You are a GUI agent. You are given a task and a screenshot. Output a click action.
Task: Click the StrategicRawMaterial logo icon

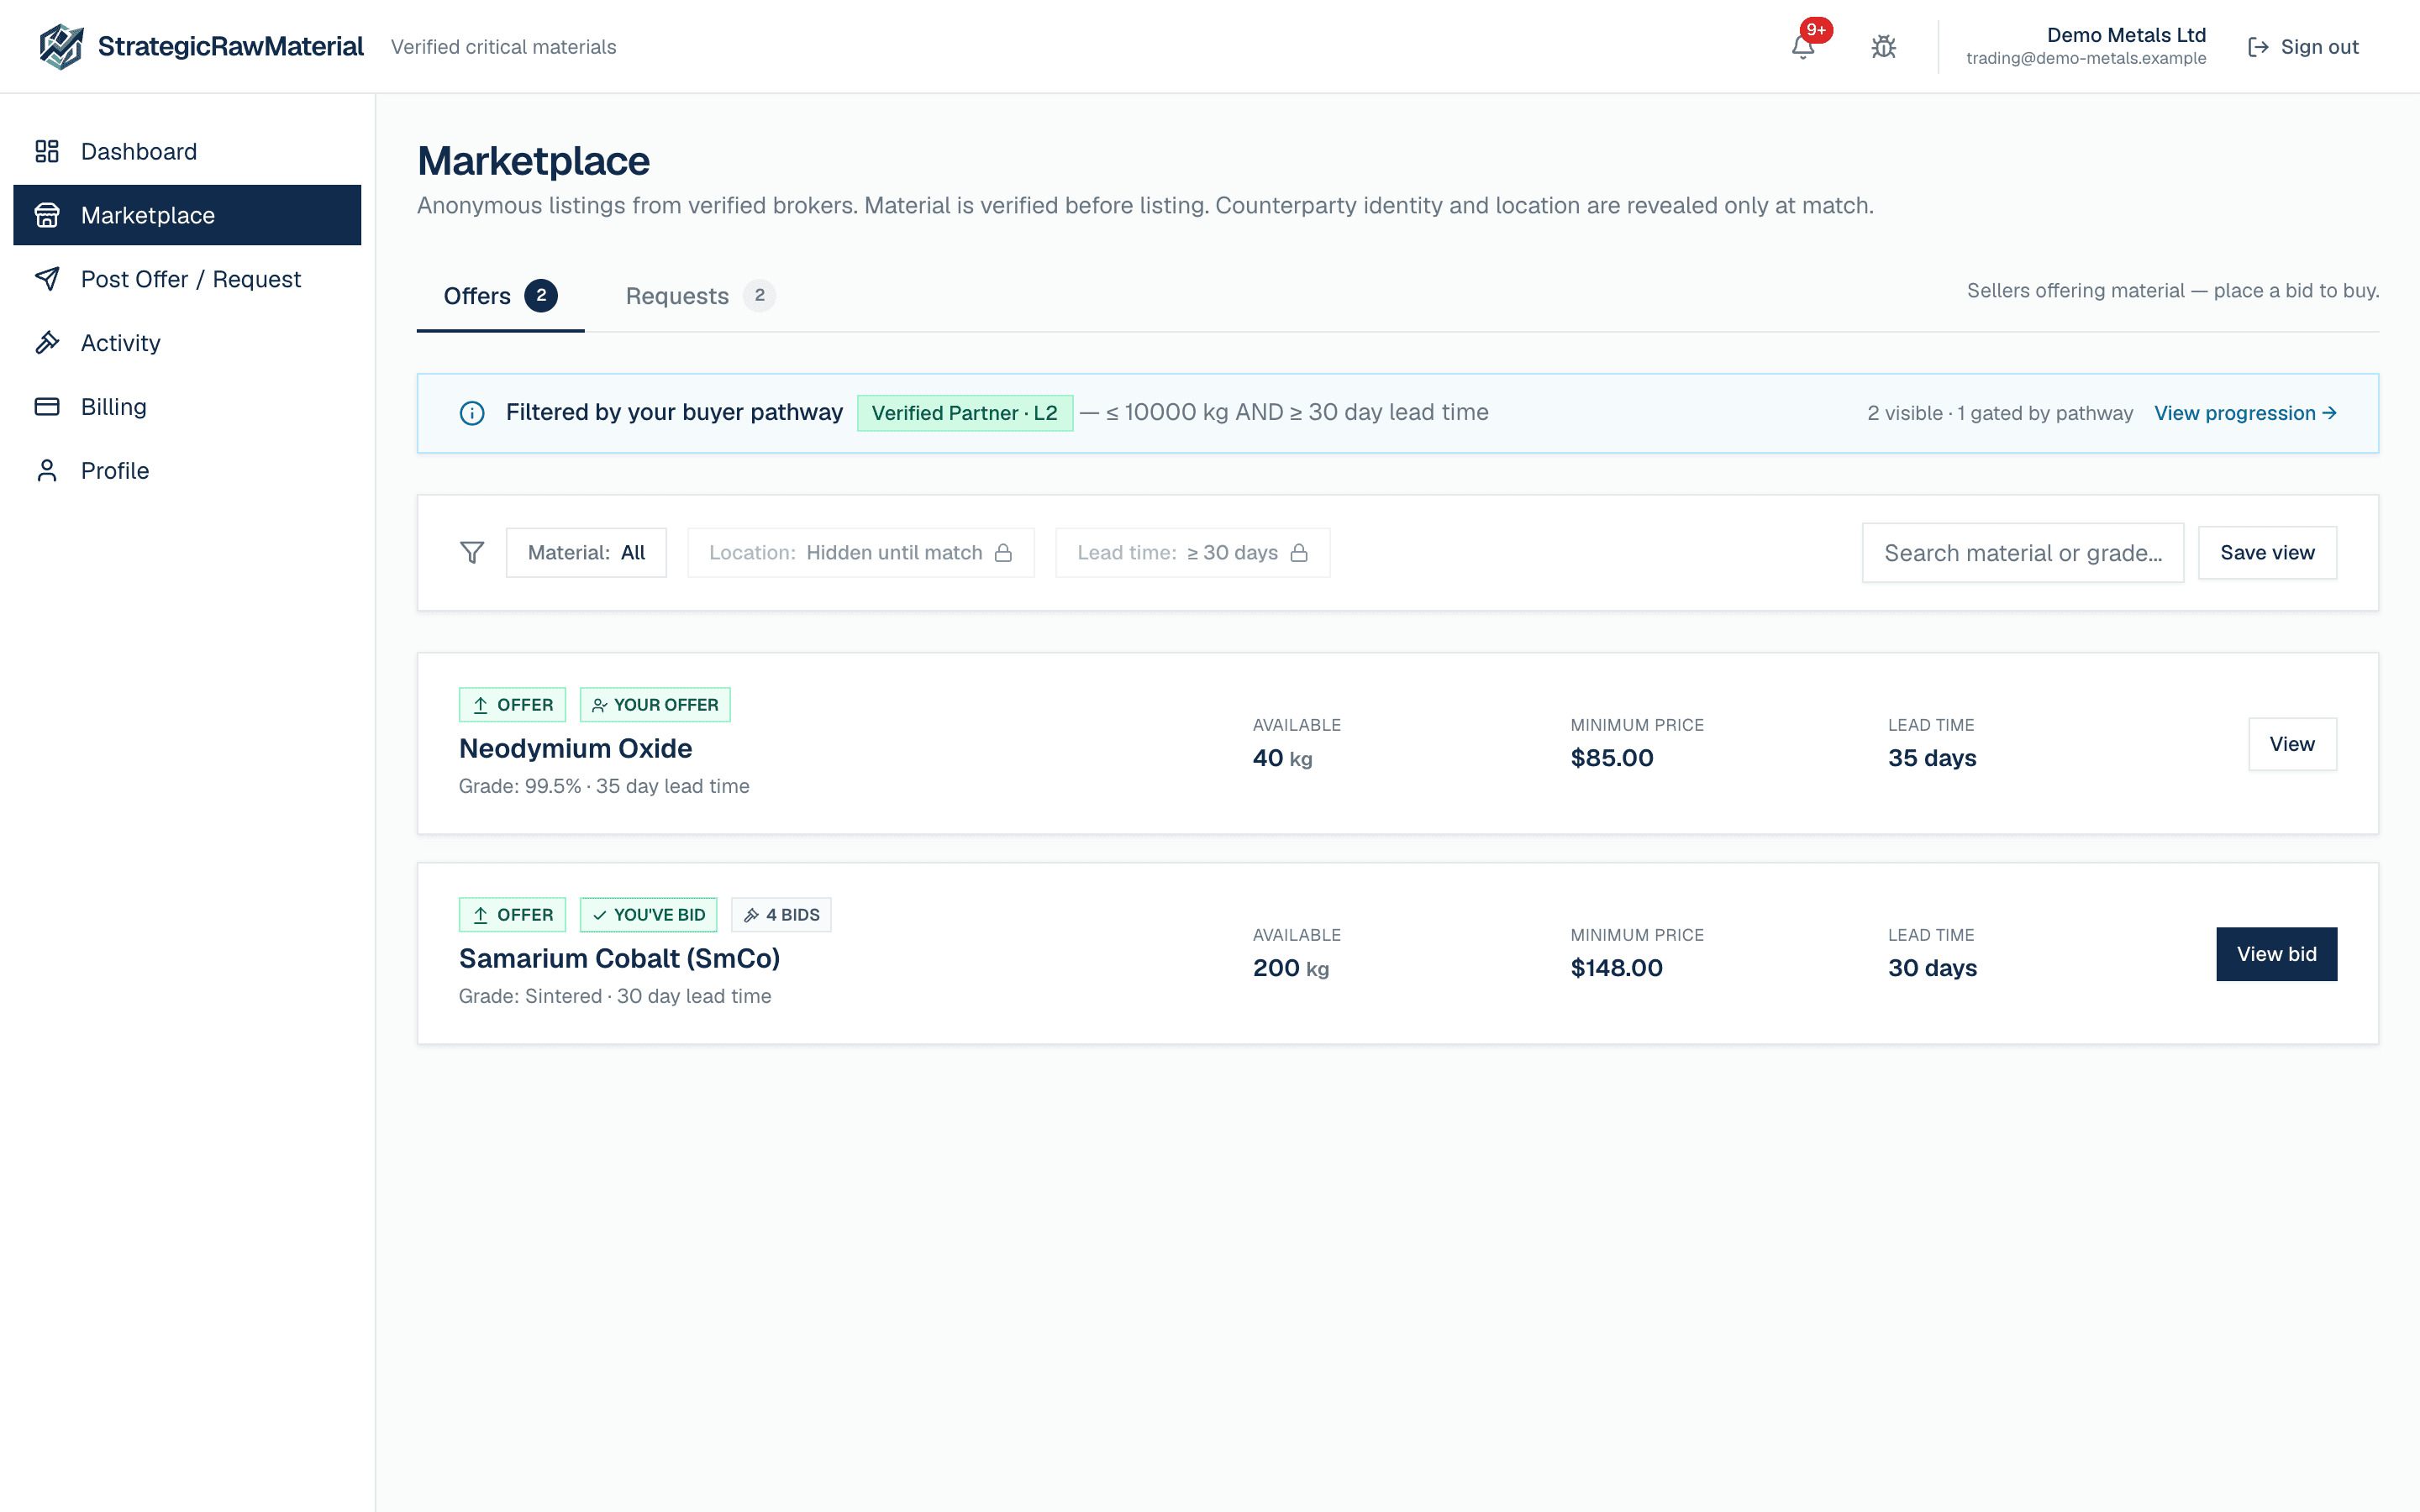[61, 46]
